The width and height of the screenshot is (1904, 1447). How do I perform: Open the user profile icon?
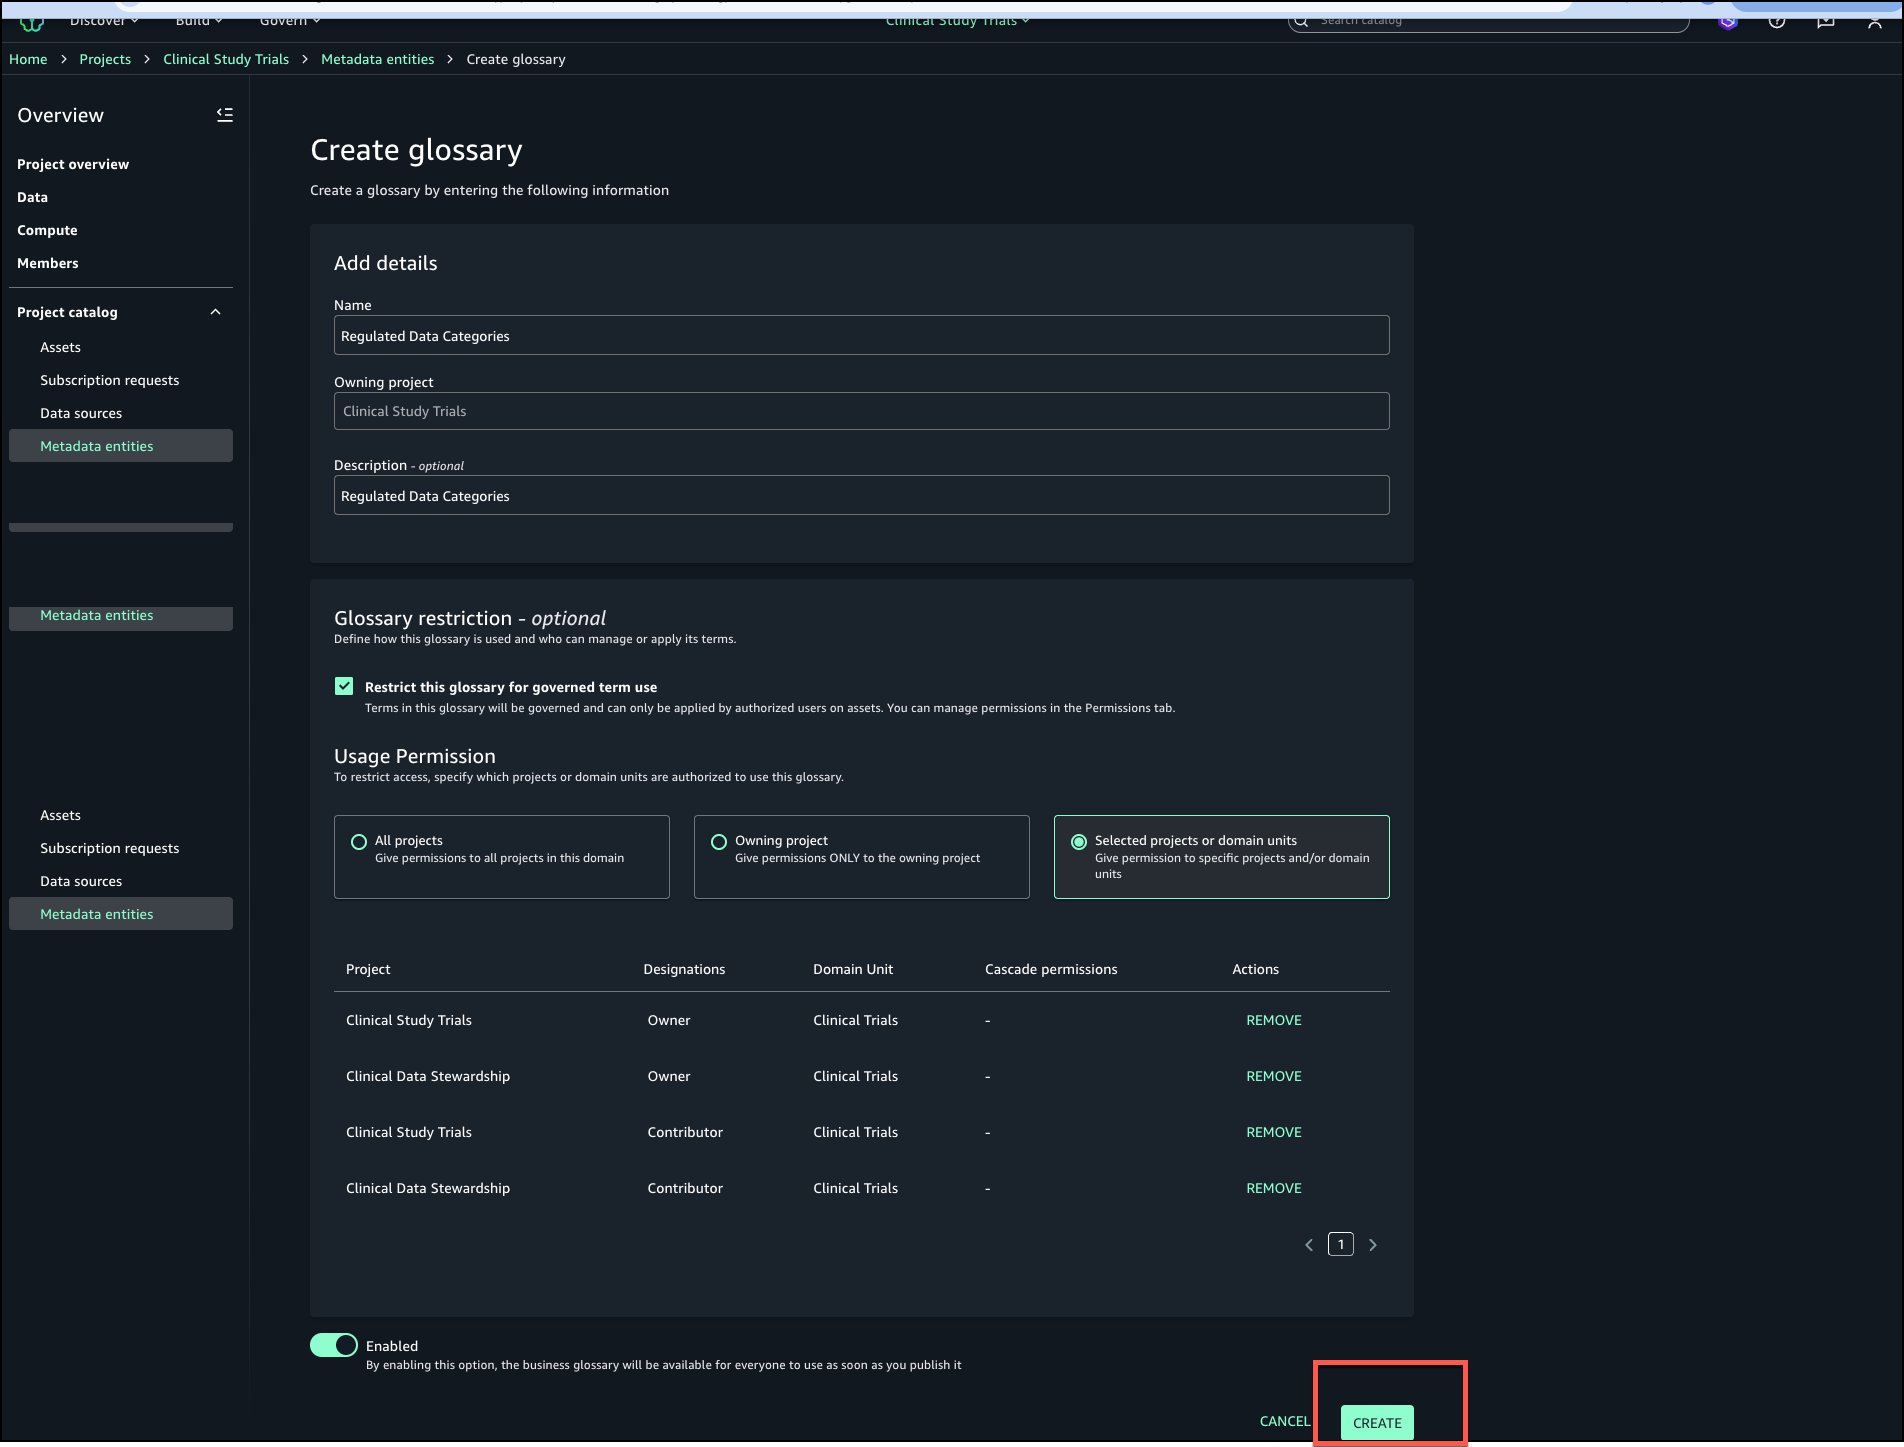(1874, 21)
